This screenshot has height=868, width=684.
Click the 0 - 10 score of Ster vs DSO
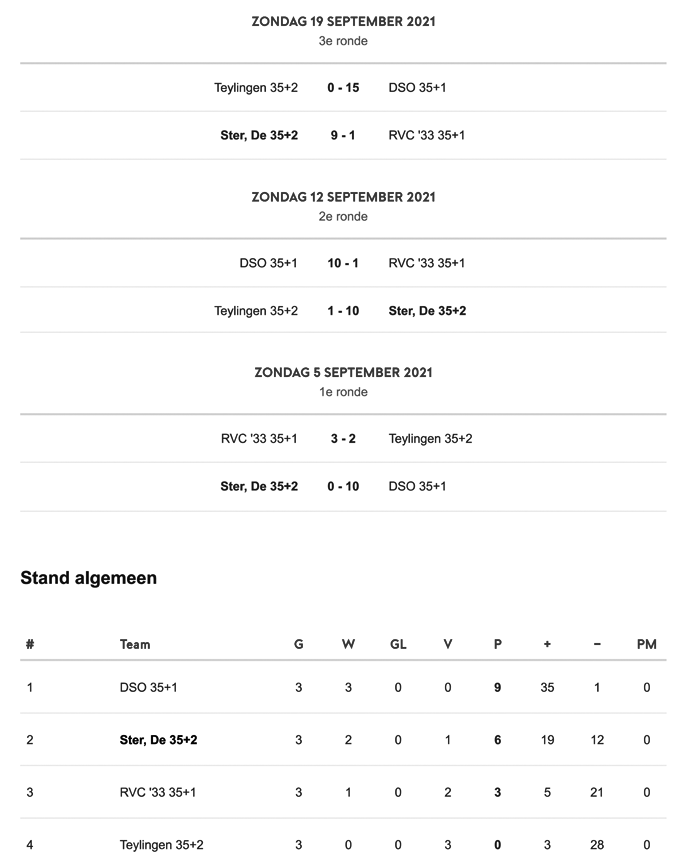coord(343,486)
